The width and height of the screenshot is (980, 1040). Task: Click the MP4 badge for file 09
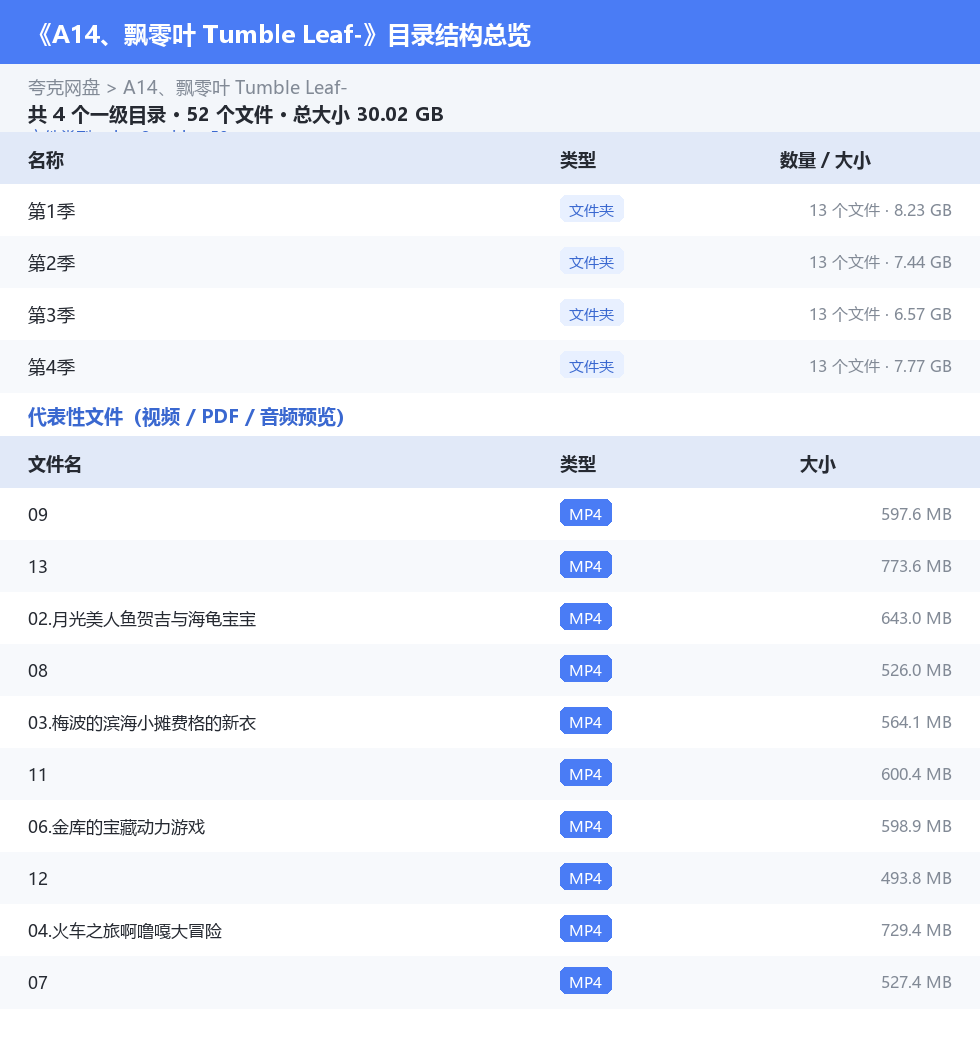pyautogui.click(x=585, y=513)
